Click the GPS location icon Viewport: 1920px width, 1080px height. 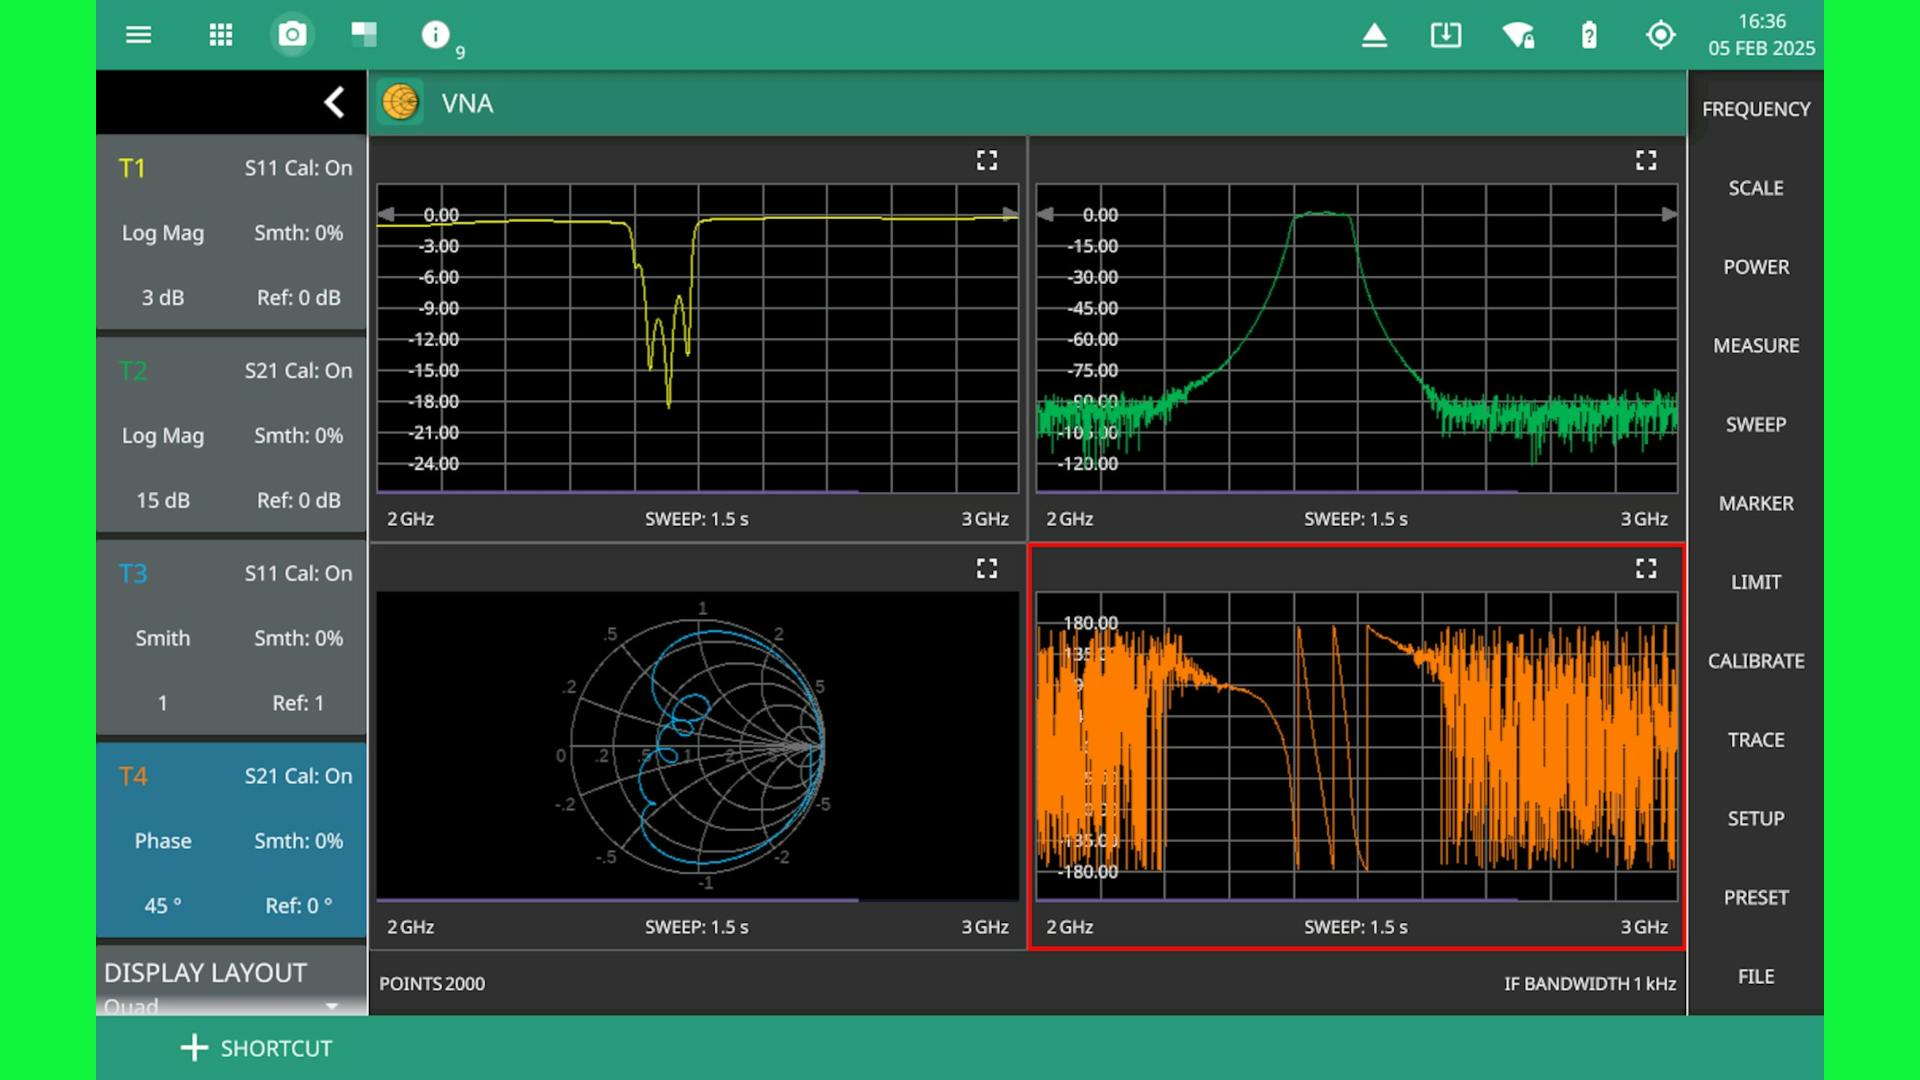(x=1661, y=34)
